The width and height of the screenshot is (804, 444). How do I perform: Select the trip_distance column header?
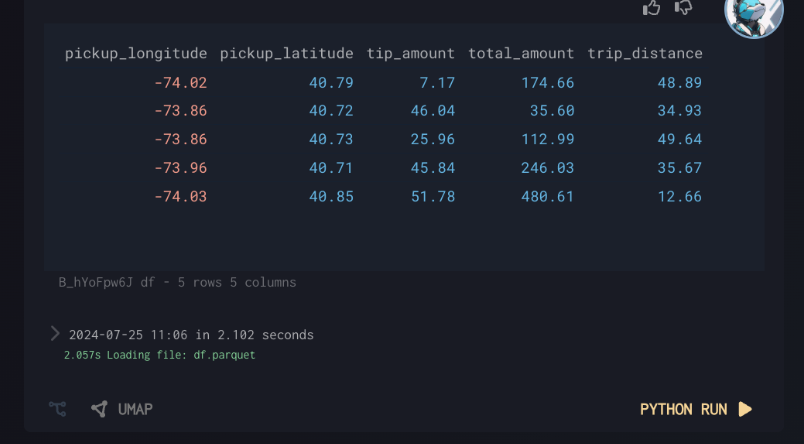click(x=645, y=53)
